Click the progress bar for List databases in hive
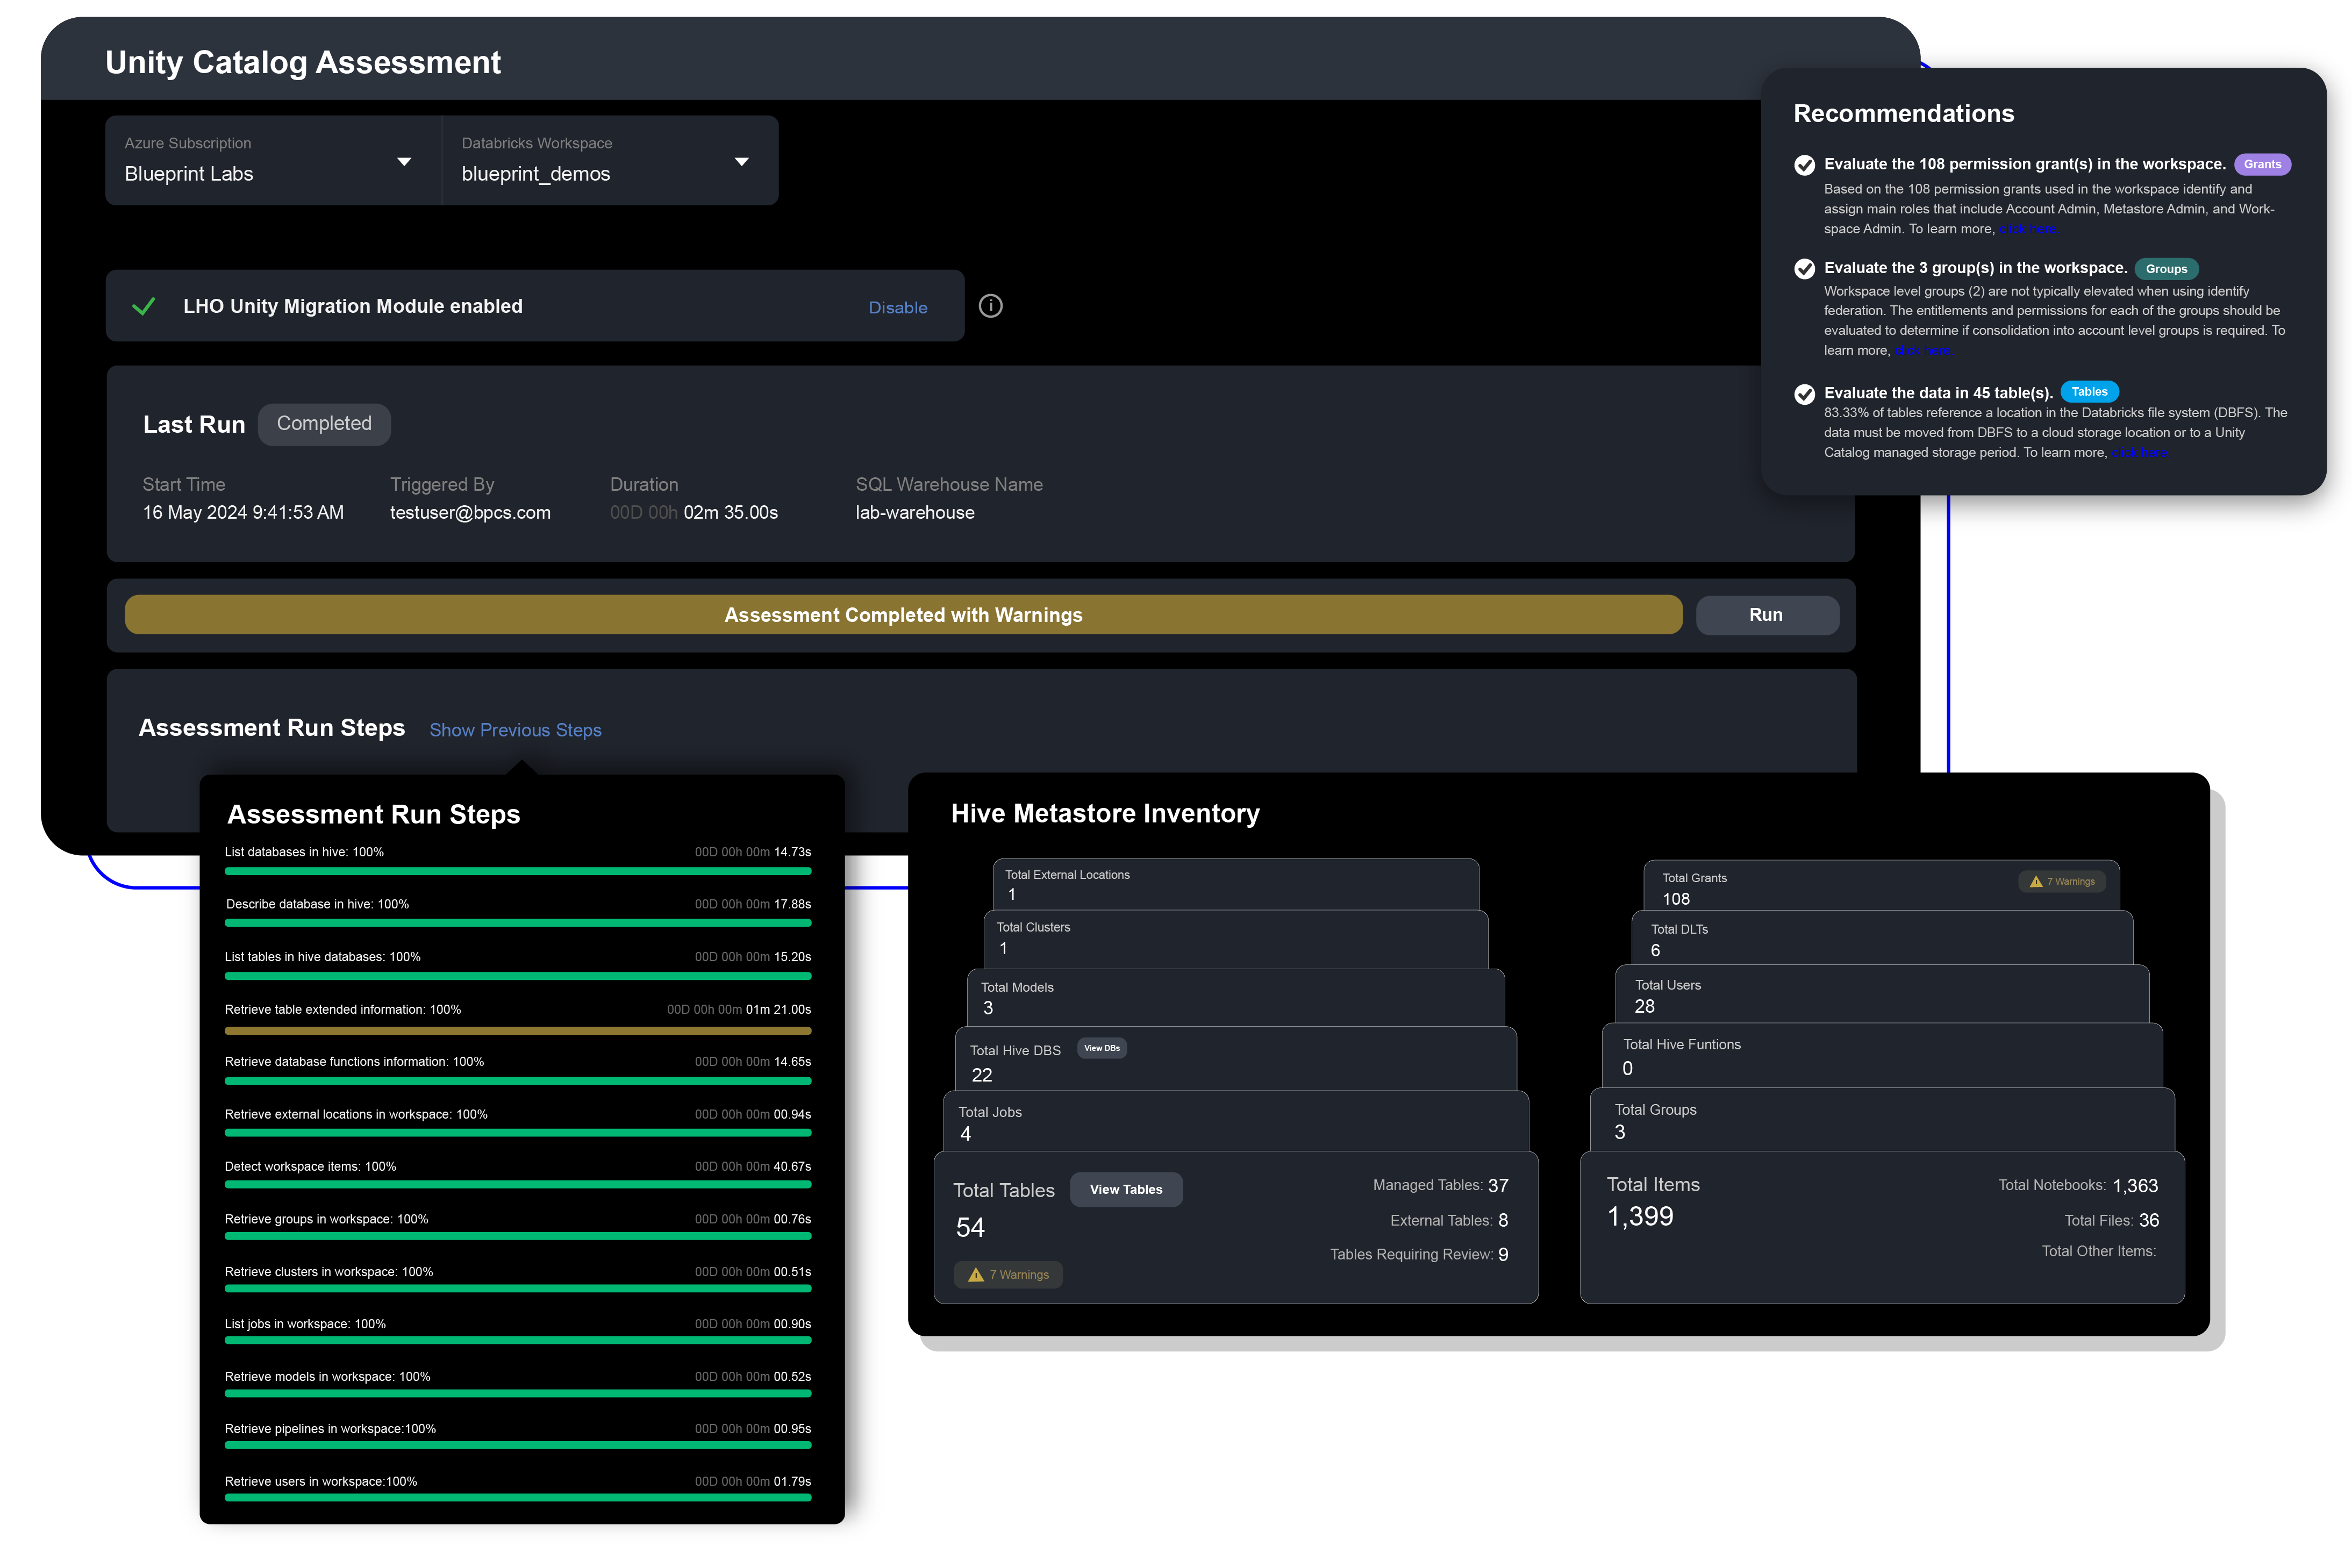This screenshot has width=2352, height=1568. point(518,872)
